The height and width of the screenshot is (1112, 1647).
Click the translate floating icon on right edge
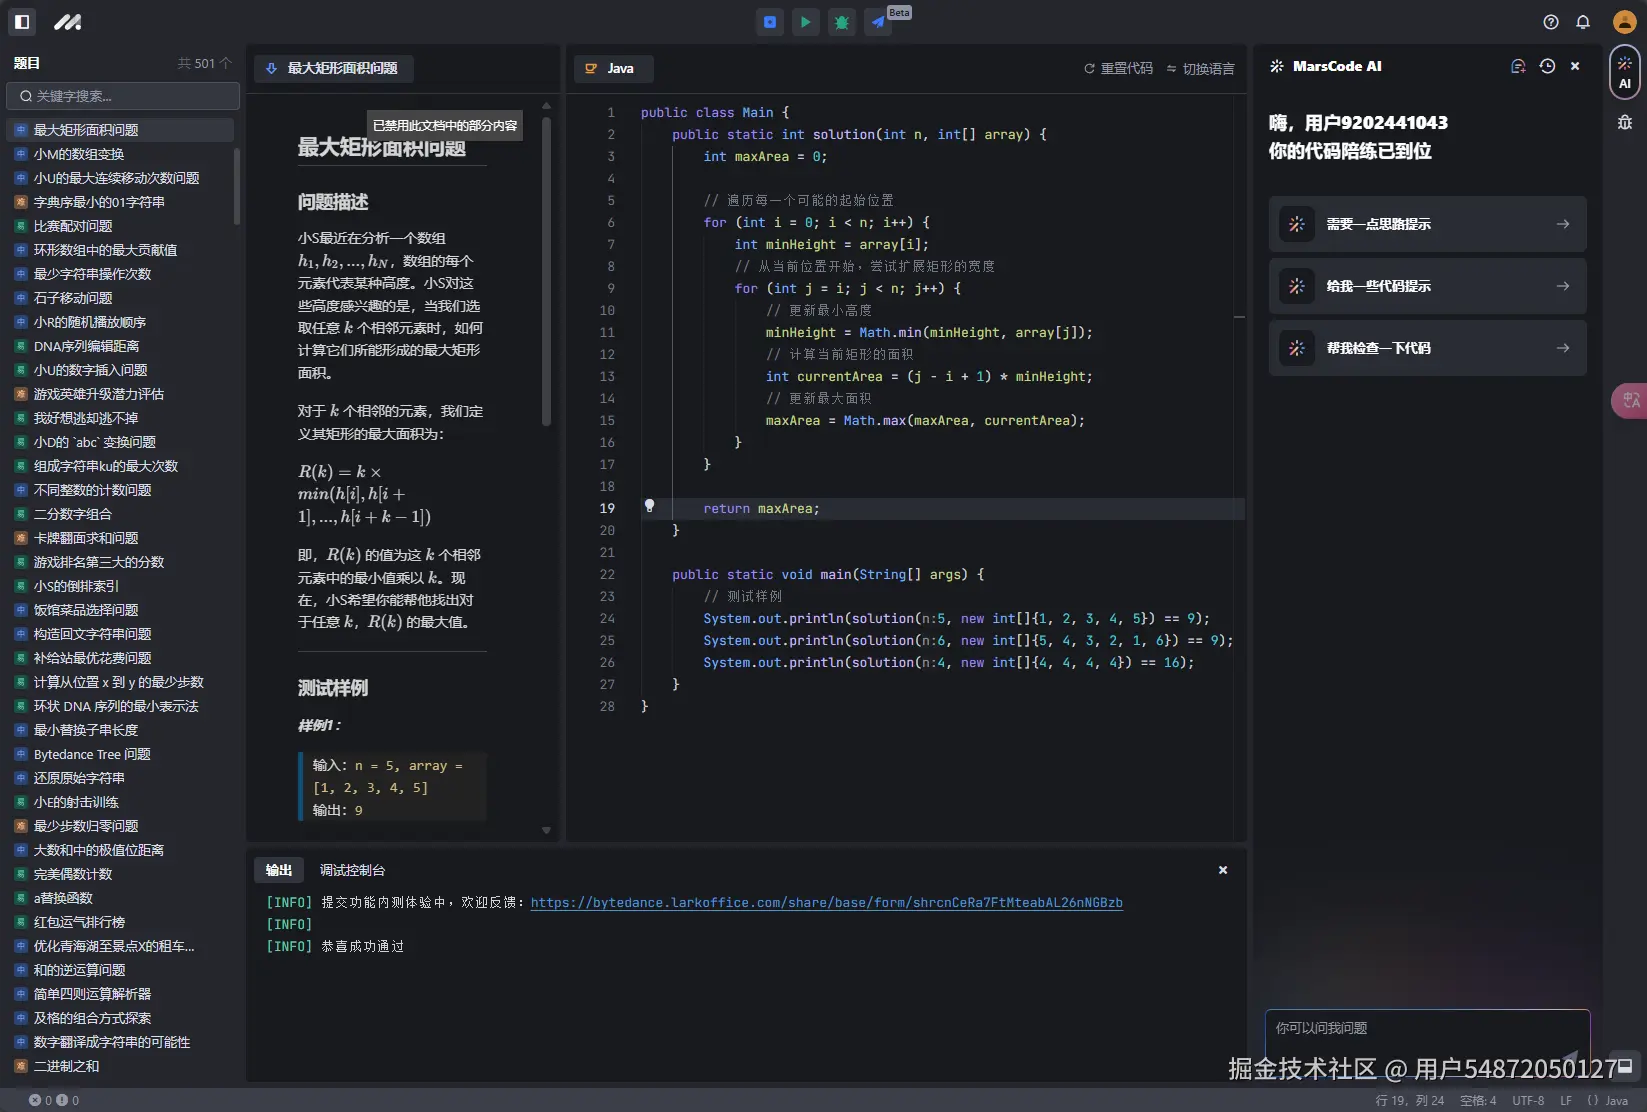(1630, 400)
